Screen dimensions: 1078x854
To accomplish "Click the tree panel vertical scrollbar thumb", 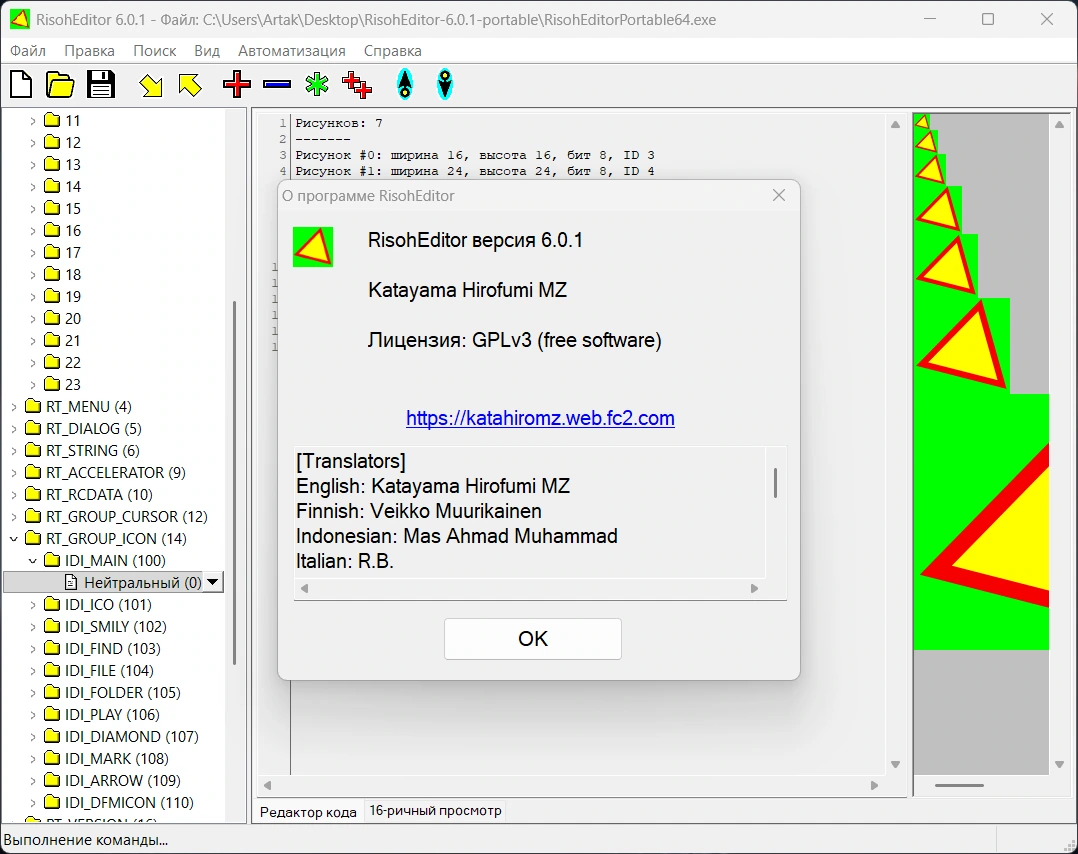I will [x=234, y=483].
